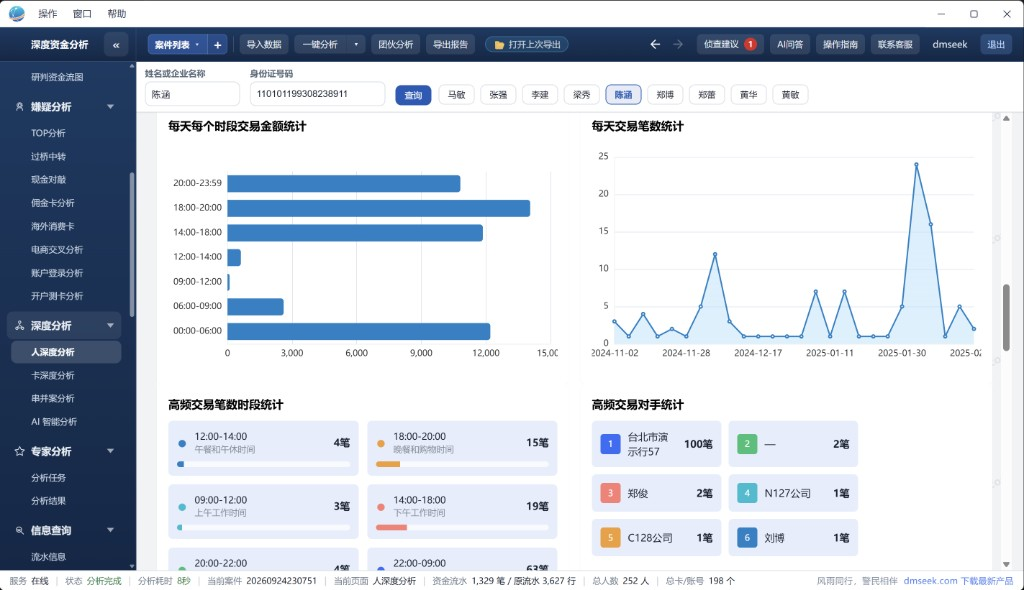Click the teal number 4 badge for N127公司
1024x590 pixels.
point(747,493)
